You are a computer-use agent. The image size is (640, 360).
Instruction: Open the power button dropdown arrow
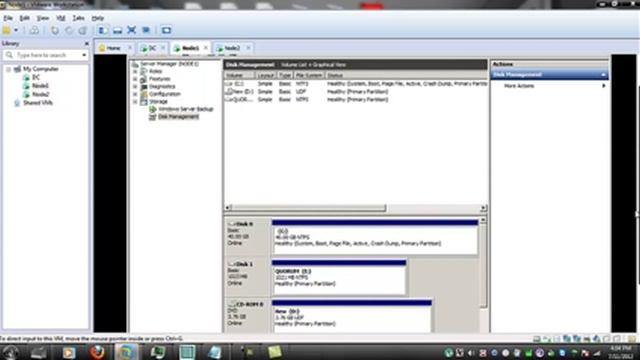coord(16,30)
